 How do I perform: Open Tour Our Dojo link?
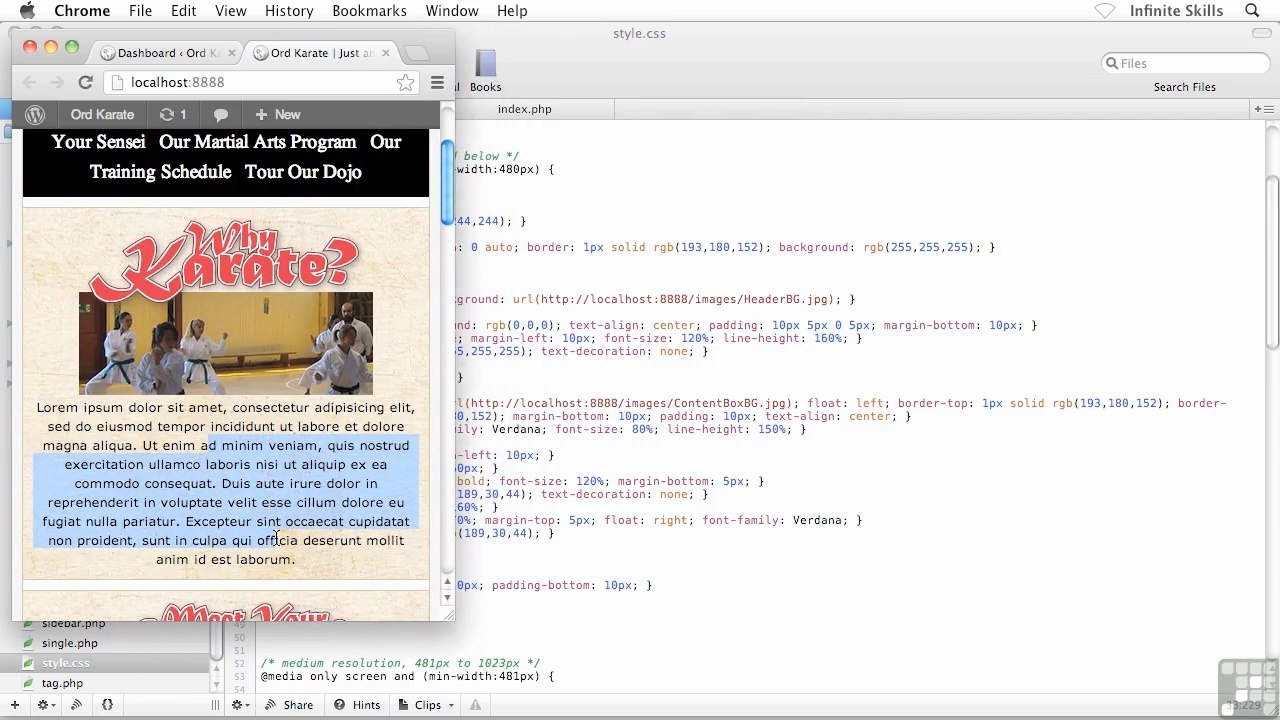tap(303, 172)
